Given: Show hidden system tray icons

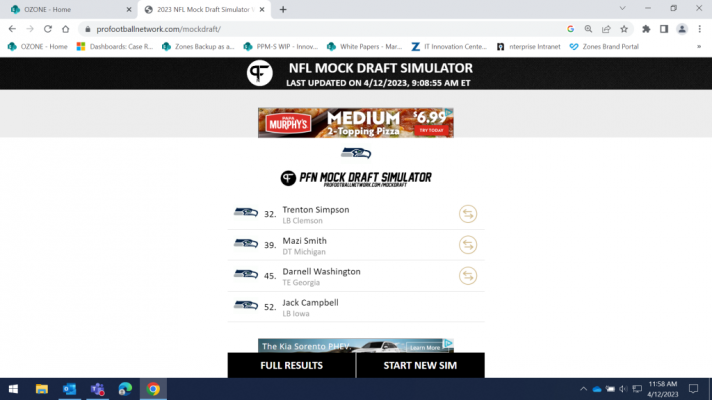Looking at the screenshot, I should pos(583,389).
